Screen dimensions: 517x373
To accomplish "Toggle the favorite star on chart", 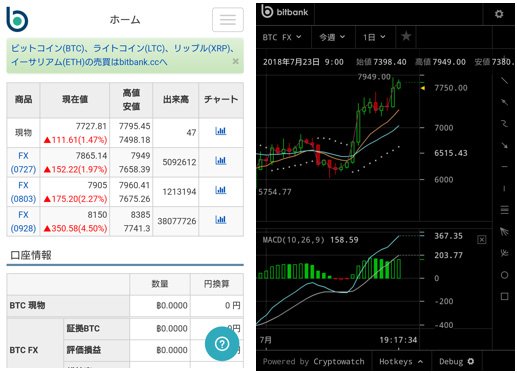I will click(x=406, y=36).
